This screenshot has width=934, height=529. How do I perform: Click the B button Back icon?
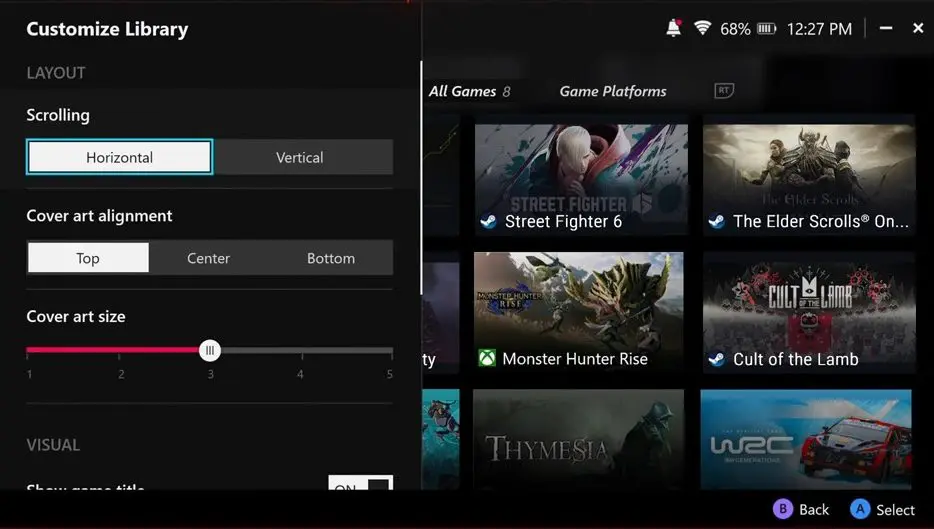(x=783, y=509)
